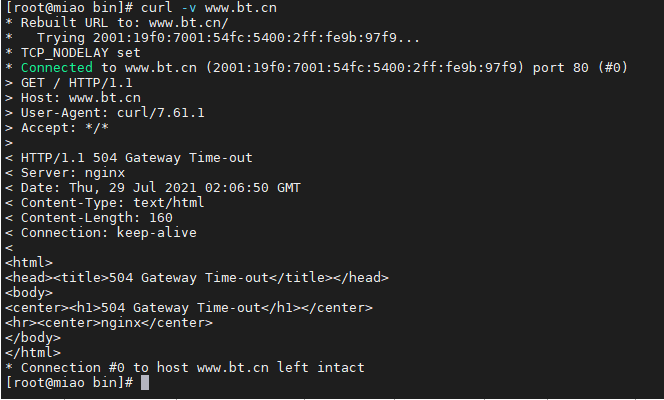
Task: Click the '<hr><center>nginx</center>' line
Action: (109, 323)
